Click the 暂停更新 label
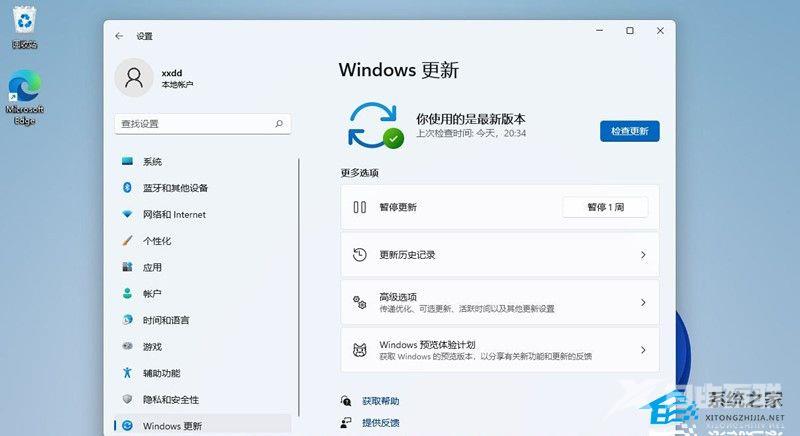 [398, 207]
